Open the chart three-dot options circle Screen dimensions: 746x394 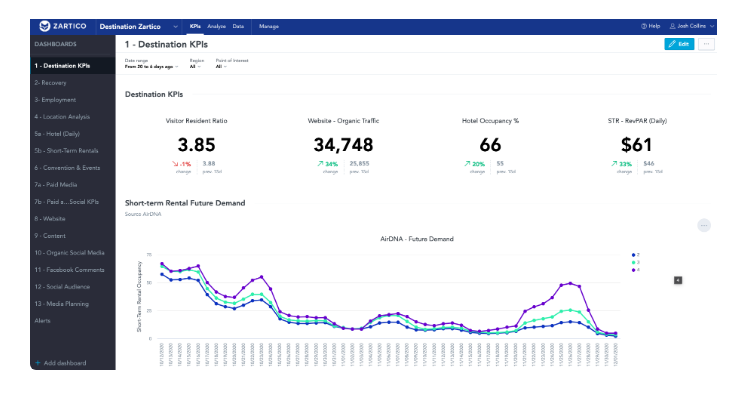(704, 225)
